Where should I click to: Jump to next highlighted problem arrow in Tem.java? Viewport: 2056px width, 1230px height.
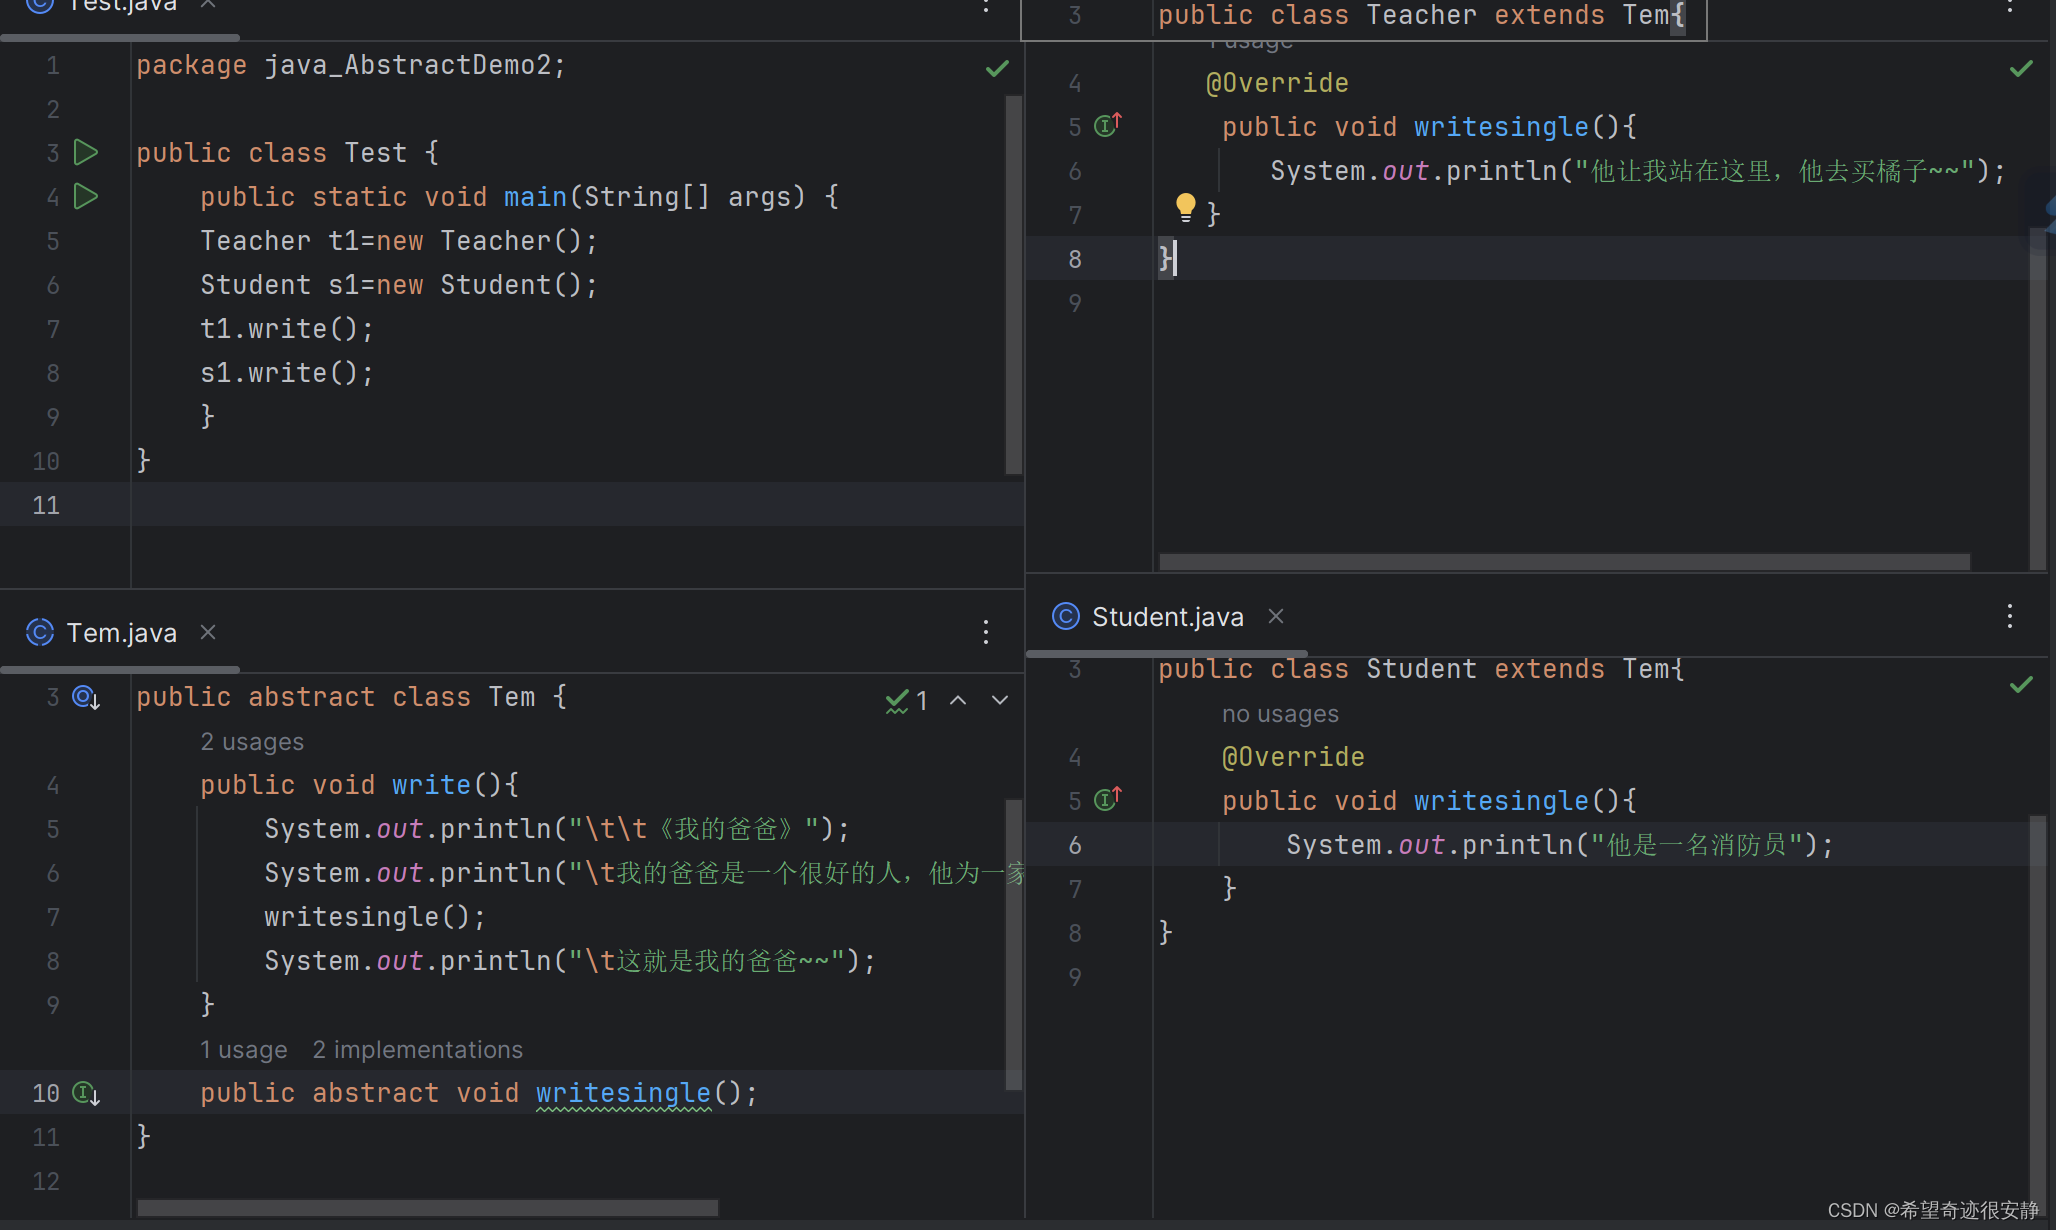click(1000, 700)
